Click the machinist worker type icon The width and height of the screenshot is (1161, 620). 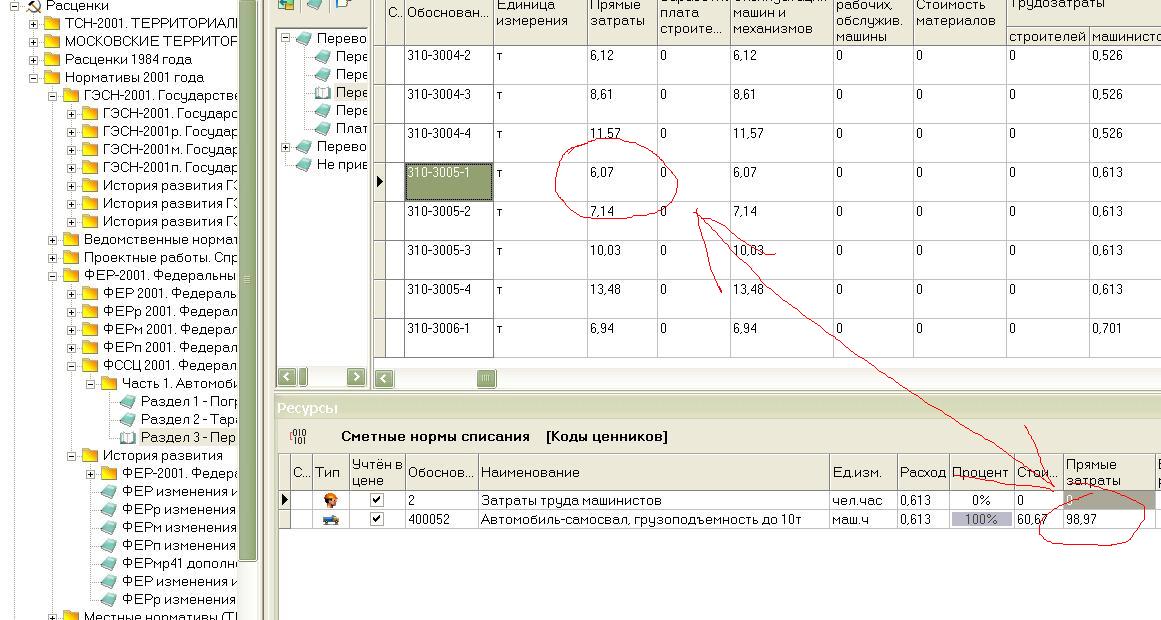coord(329,500)
